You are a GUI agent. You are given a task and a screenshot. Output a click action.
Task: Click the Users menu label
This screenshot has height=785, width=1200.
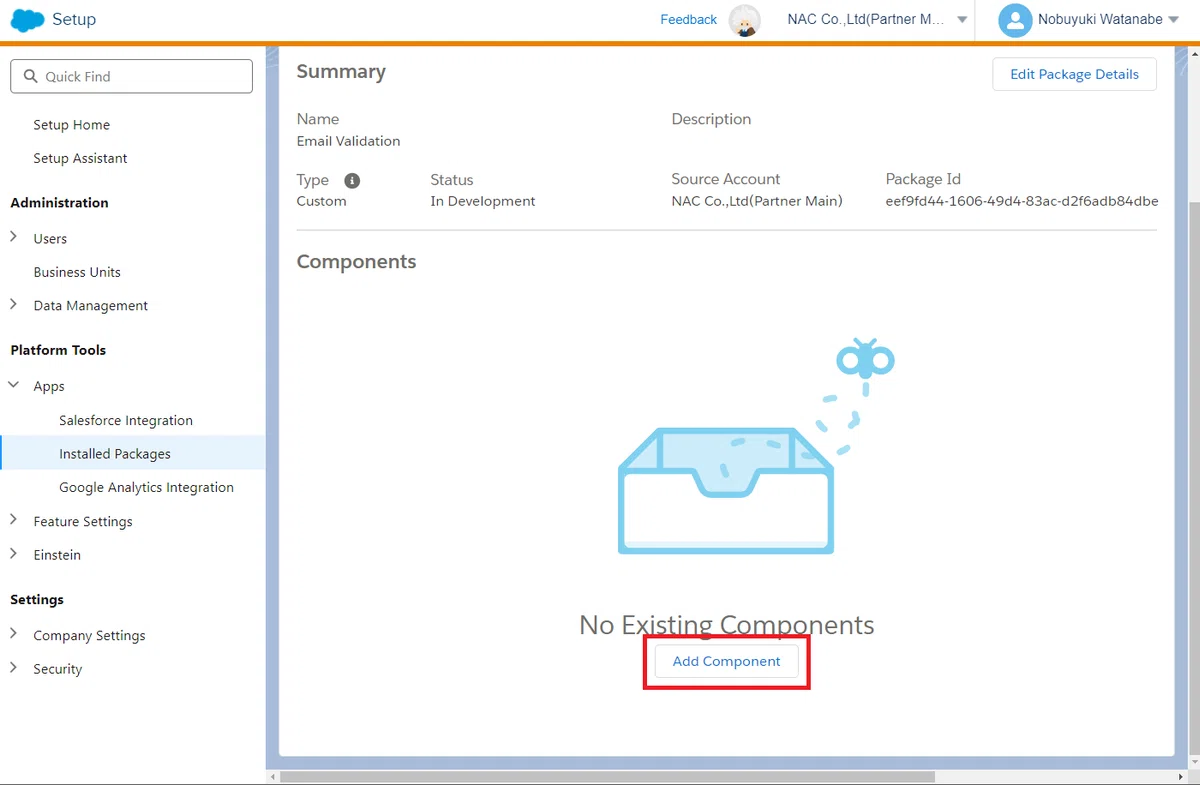[50, 239]
